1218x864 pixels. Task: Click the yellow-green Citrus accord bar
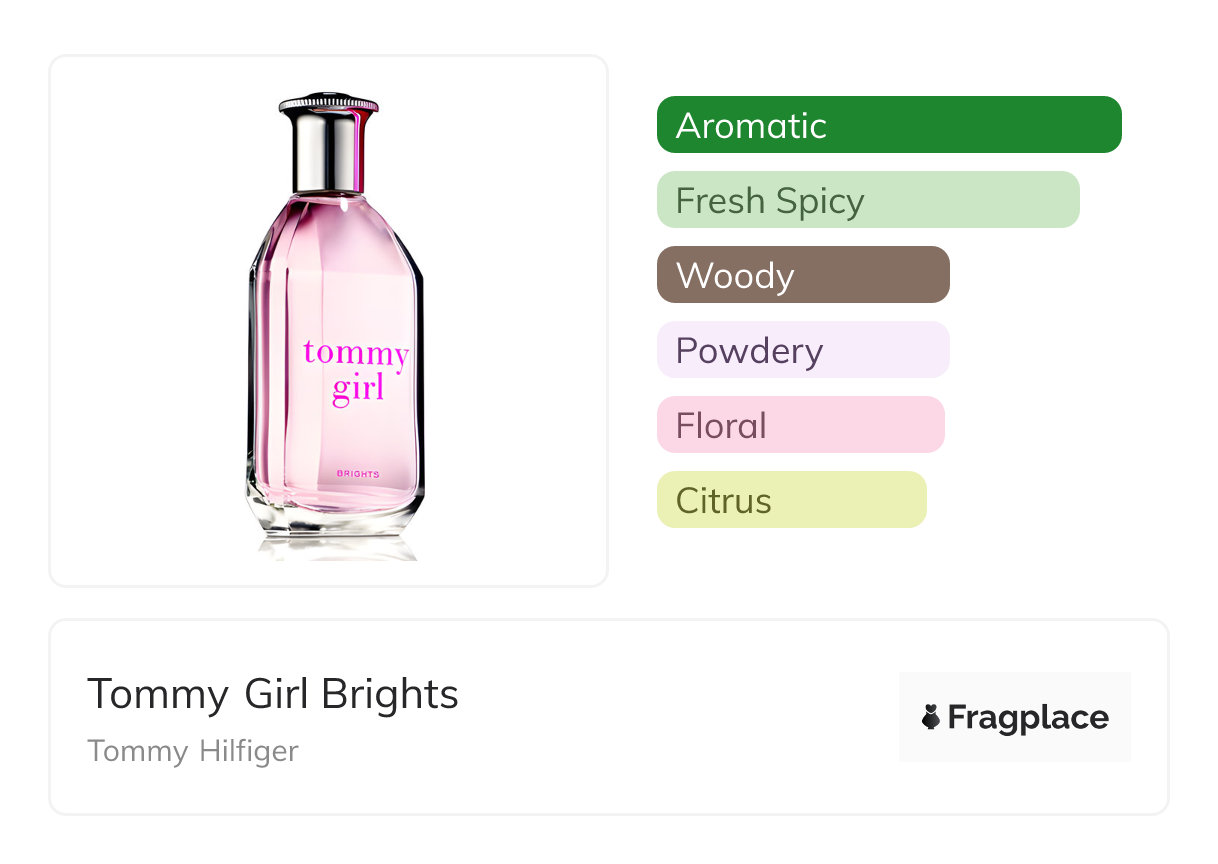click(791, 500)
